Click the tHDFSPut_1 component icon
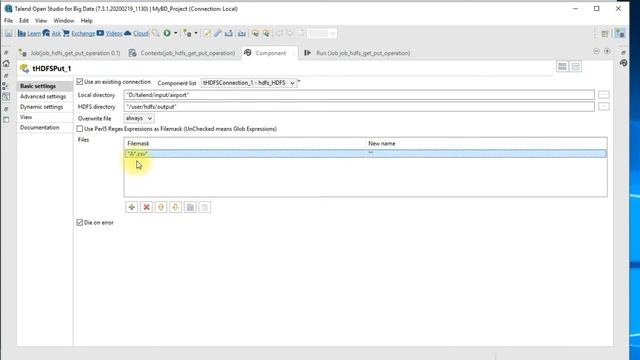 (24, 68)
